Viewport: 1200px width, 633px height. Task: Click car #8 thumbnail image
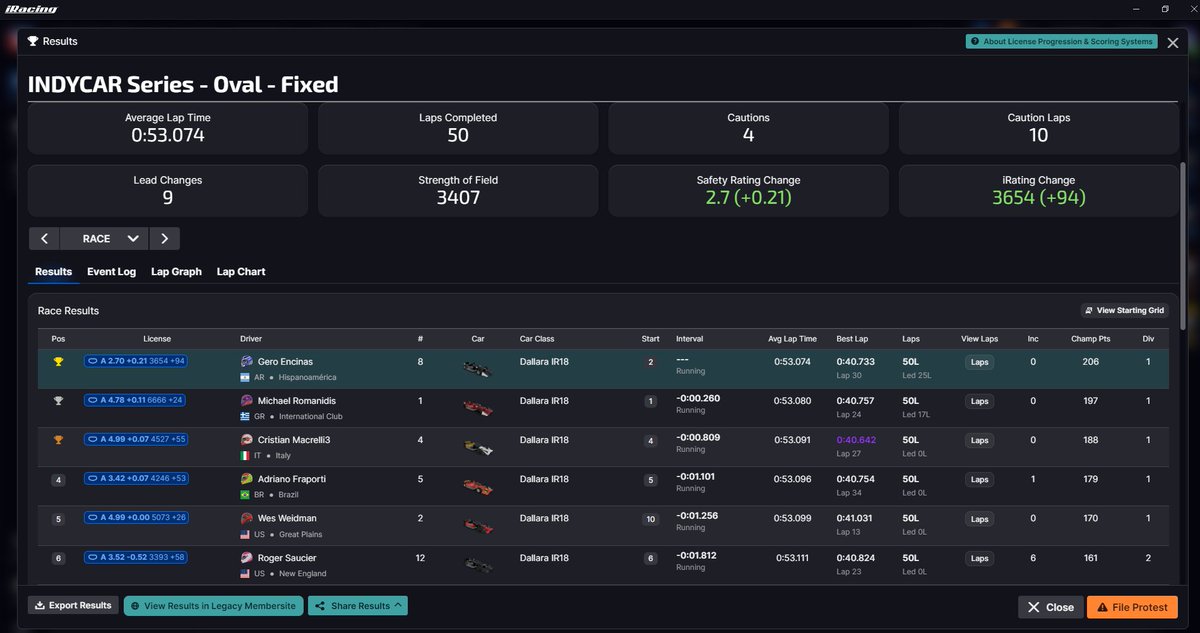478,369
